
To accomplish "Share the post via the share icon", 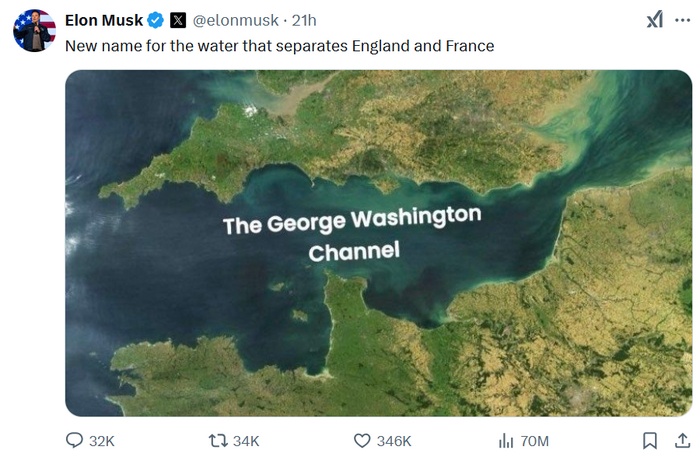I will [x=683, y=441].
